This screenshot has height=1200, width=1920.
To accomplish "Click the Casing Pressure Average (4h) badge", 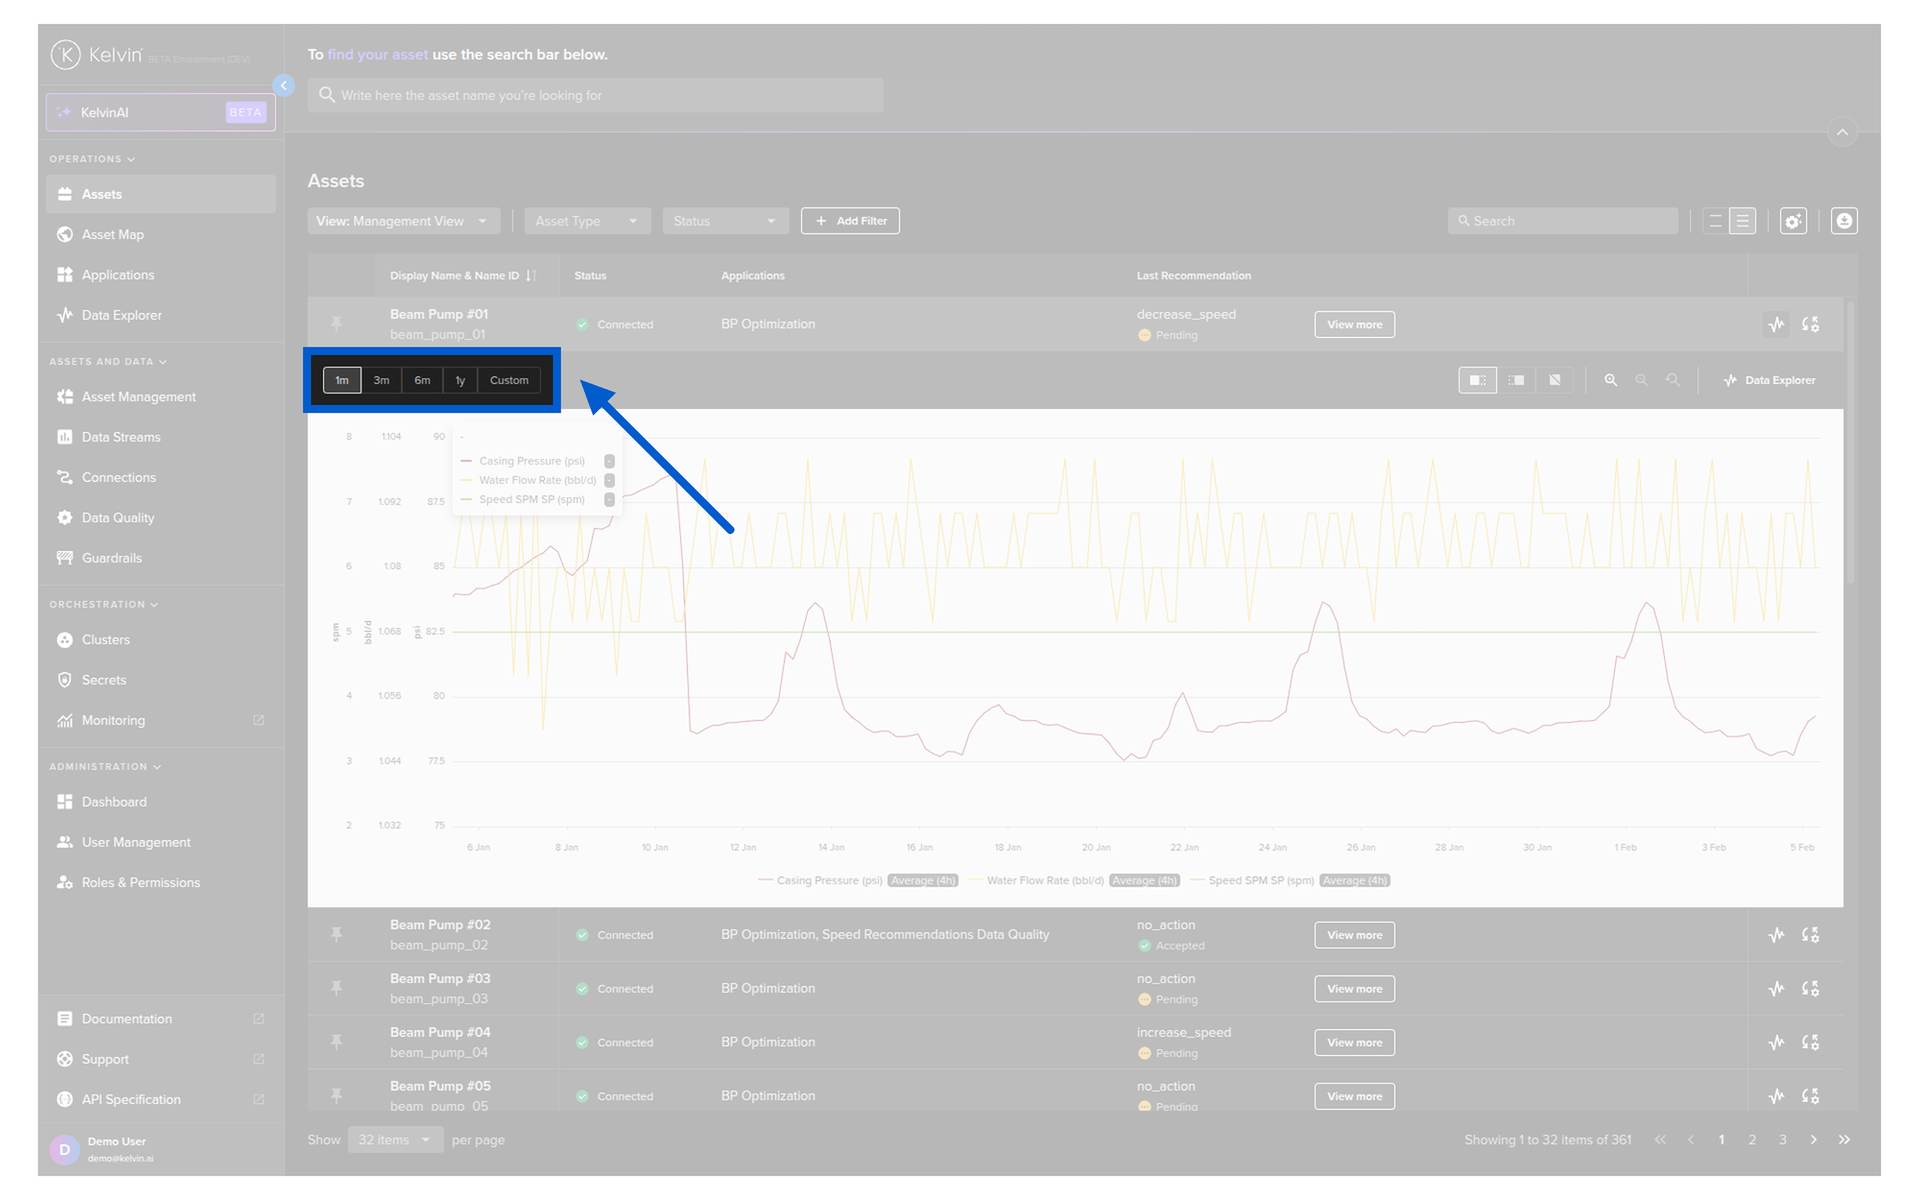I will (x=923, y=881).
